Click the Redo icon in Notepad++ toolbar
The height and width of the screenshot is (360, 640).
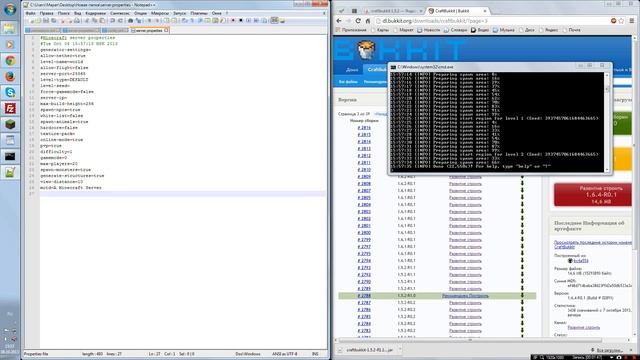120,20
